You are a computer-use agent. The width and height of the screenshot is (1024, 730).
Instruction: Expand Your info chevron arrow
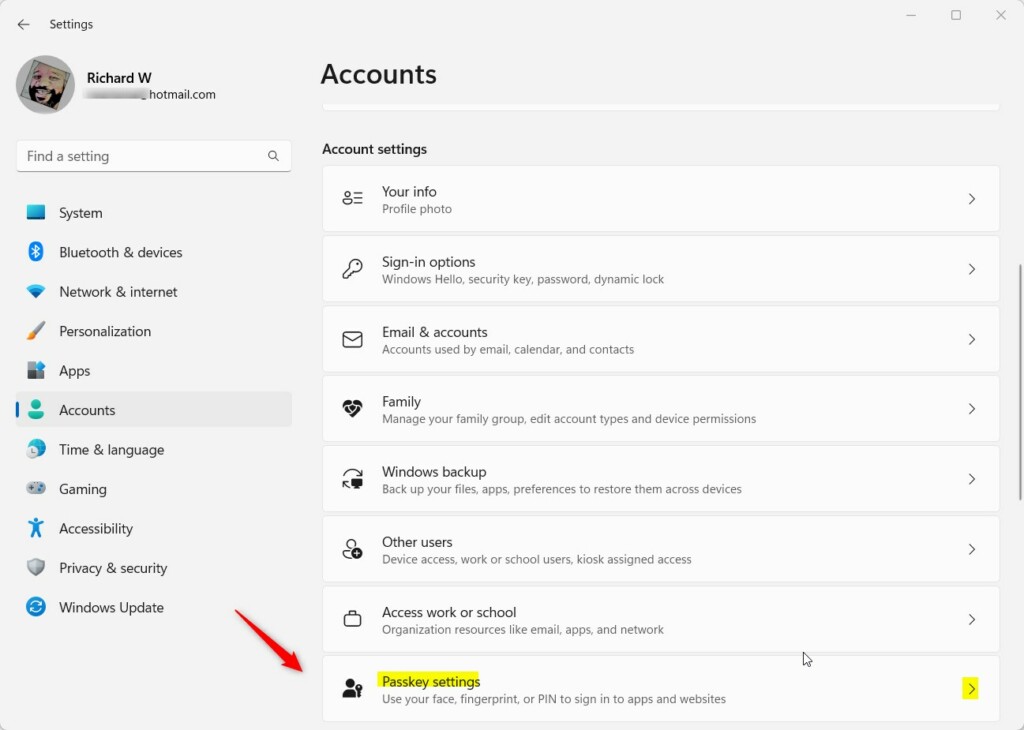(971, 199)
